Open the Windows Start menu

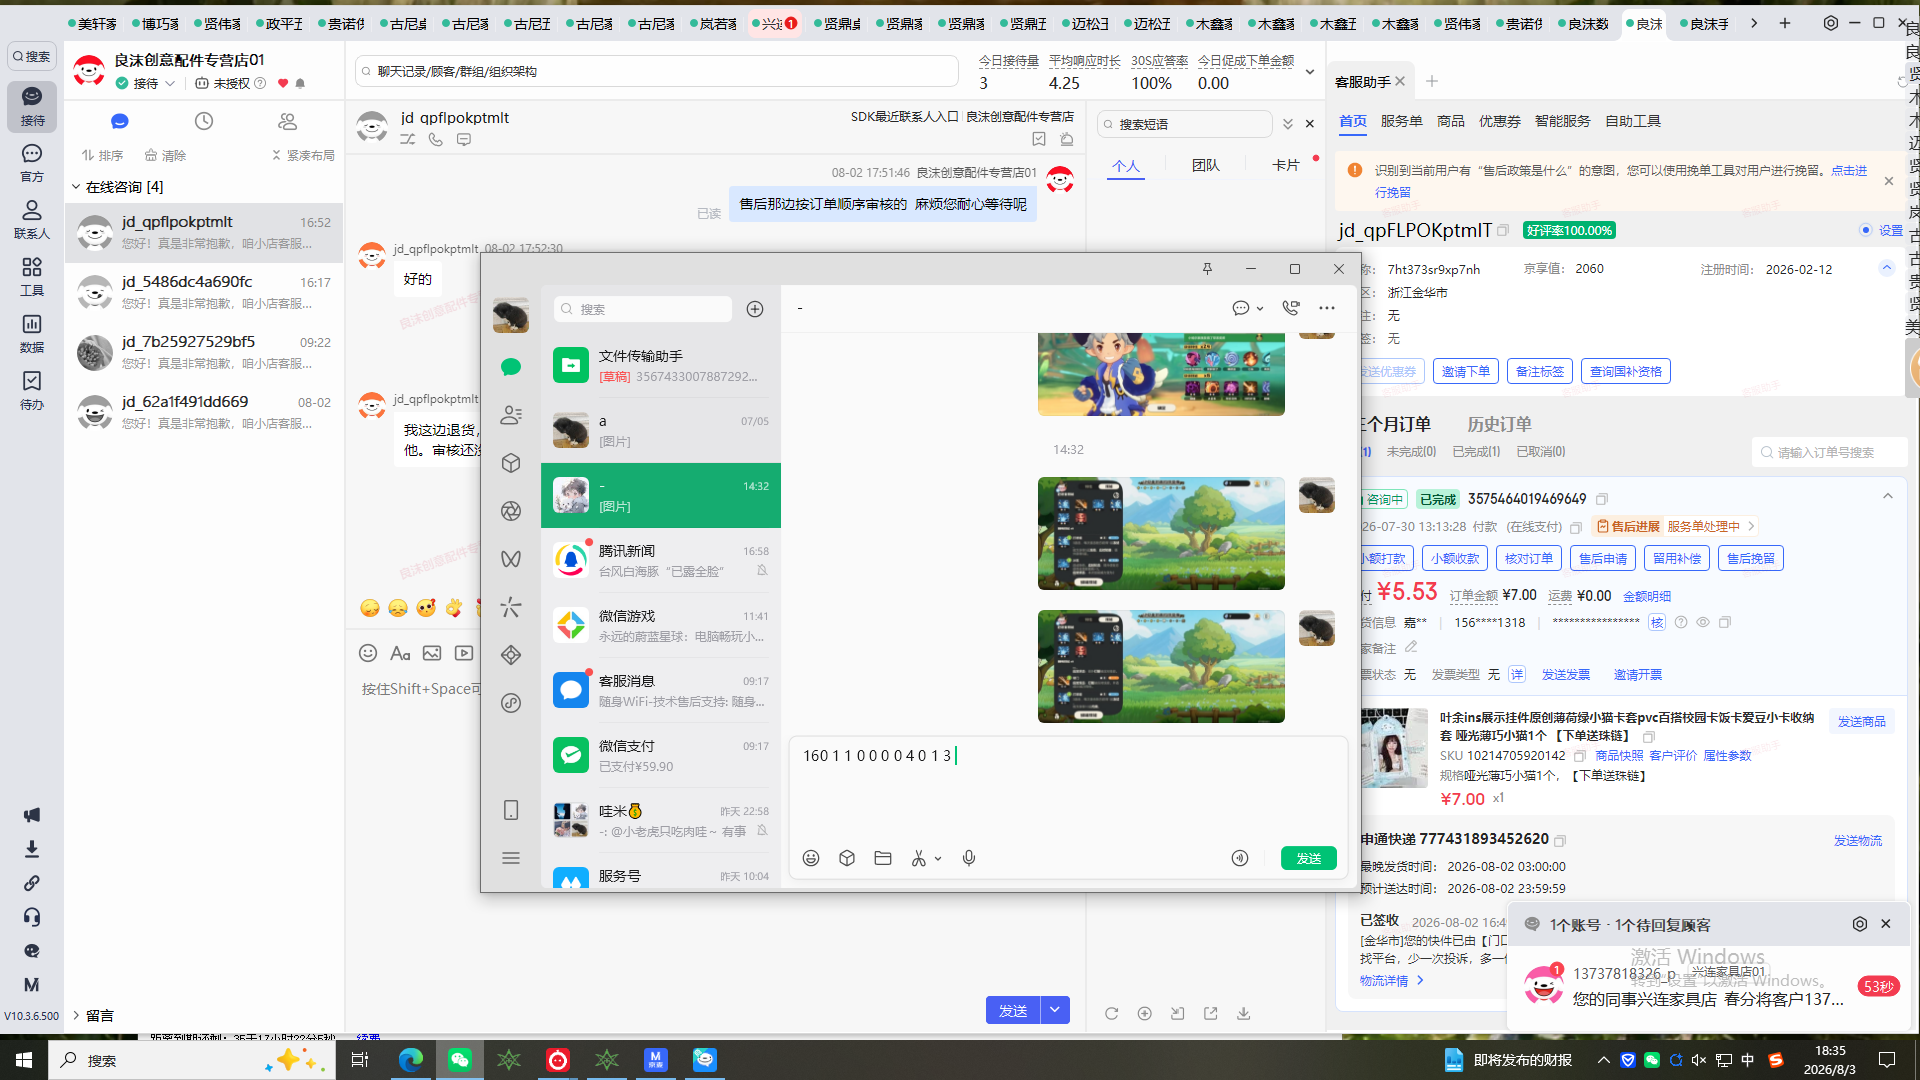pyautogui.click(x=24, y=1060)
